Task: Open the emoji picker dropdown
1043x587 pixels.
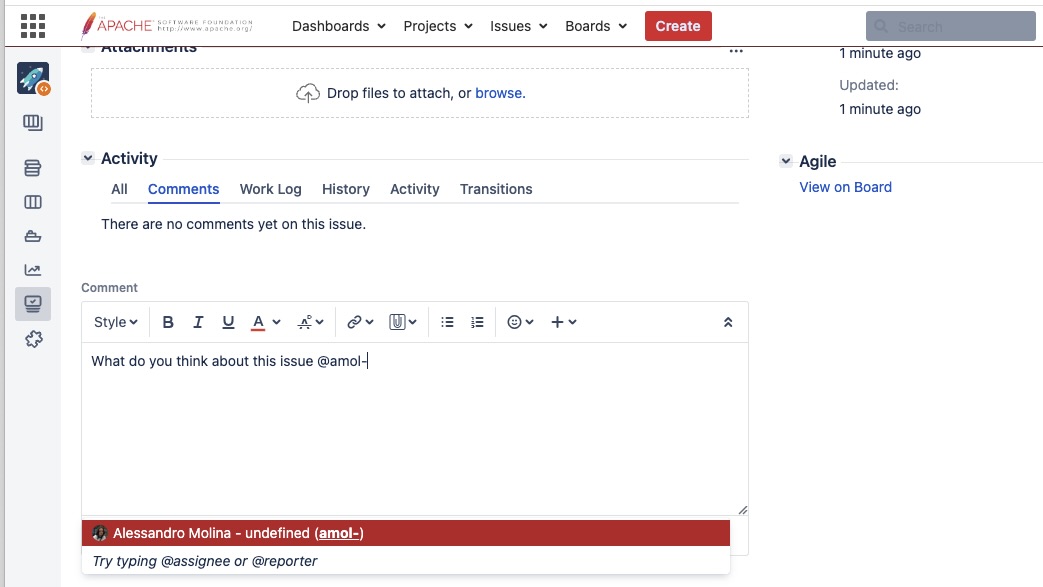Action: pos(520,322)
